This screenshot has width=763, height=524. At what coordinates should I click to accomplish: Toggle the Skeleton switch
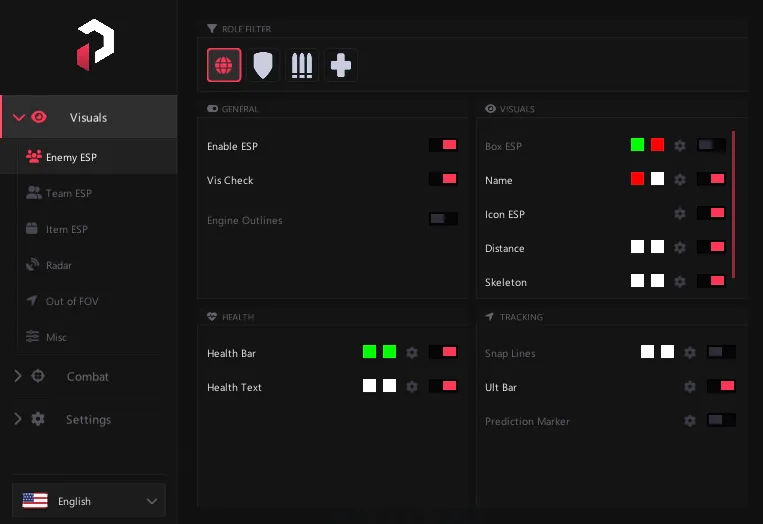click(x=711, y=281)
